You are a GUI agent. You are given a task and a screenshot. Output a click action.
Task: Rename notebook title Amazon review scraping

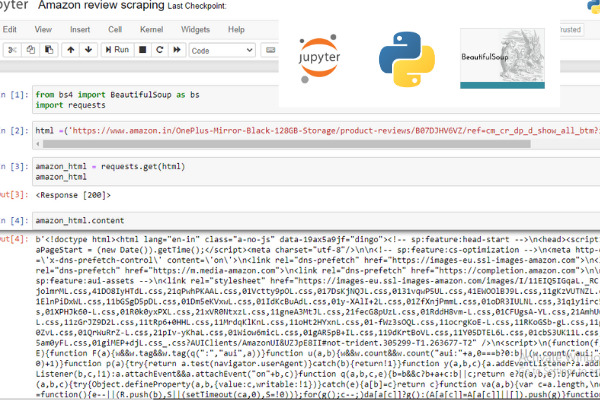101,5
